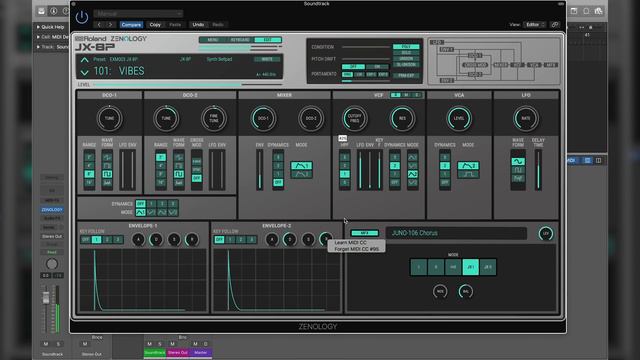The height and width of the screenshot is (360, 640).
Task: Choose Forget MIDI CC #95
Action: tap(356, 249)
